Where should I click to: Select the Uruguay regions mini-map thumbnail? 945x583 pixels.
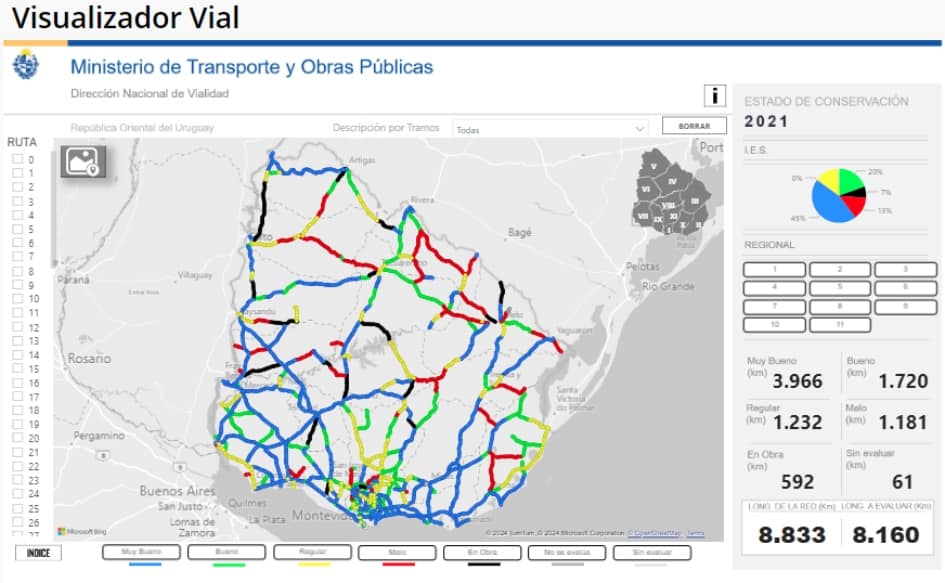tap(671, 193)
